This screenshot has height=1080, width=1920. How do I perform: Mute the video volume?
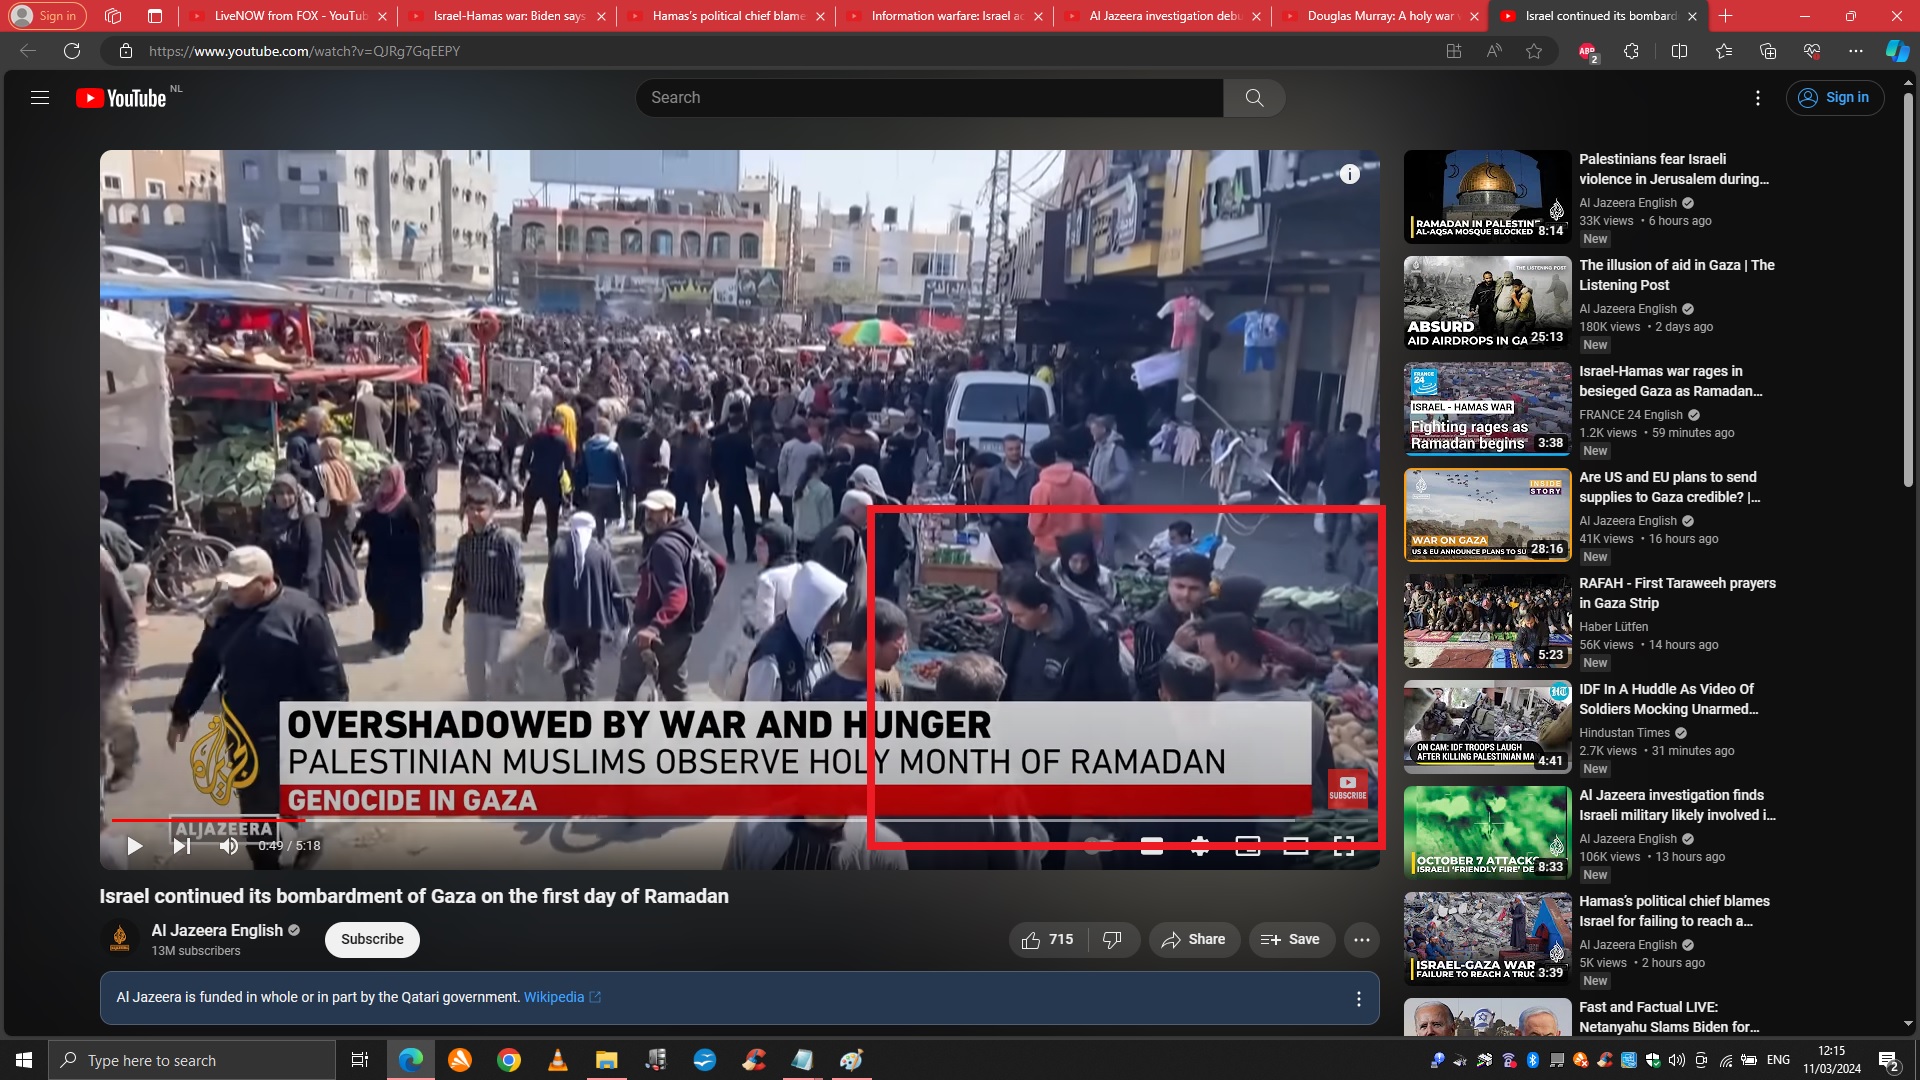229,846
